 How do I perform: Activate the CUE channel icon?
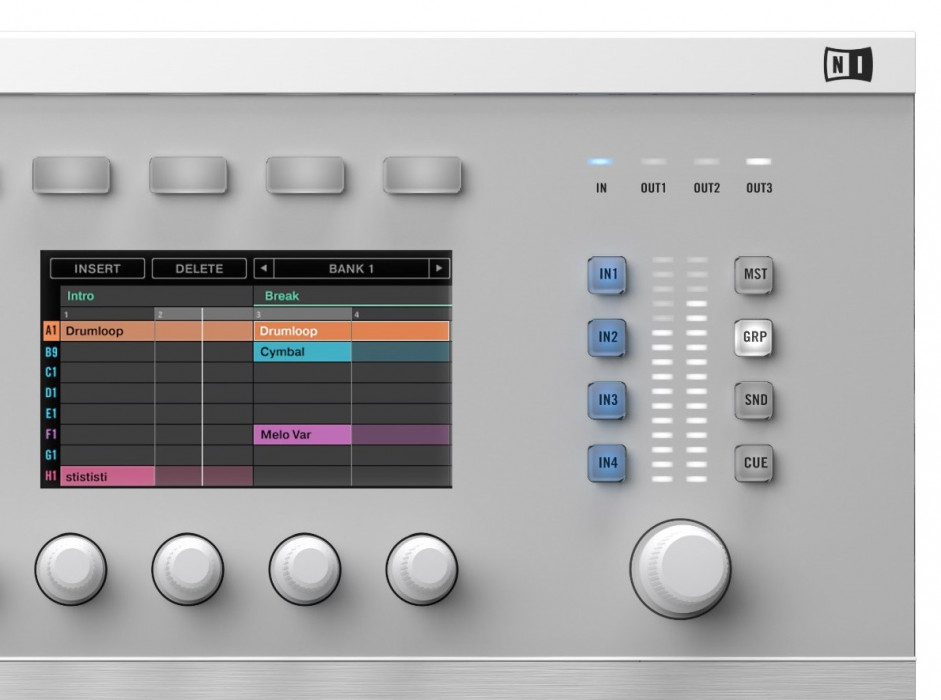(x=755, y=463)
